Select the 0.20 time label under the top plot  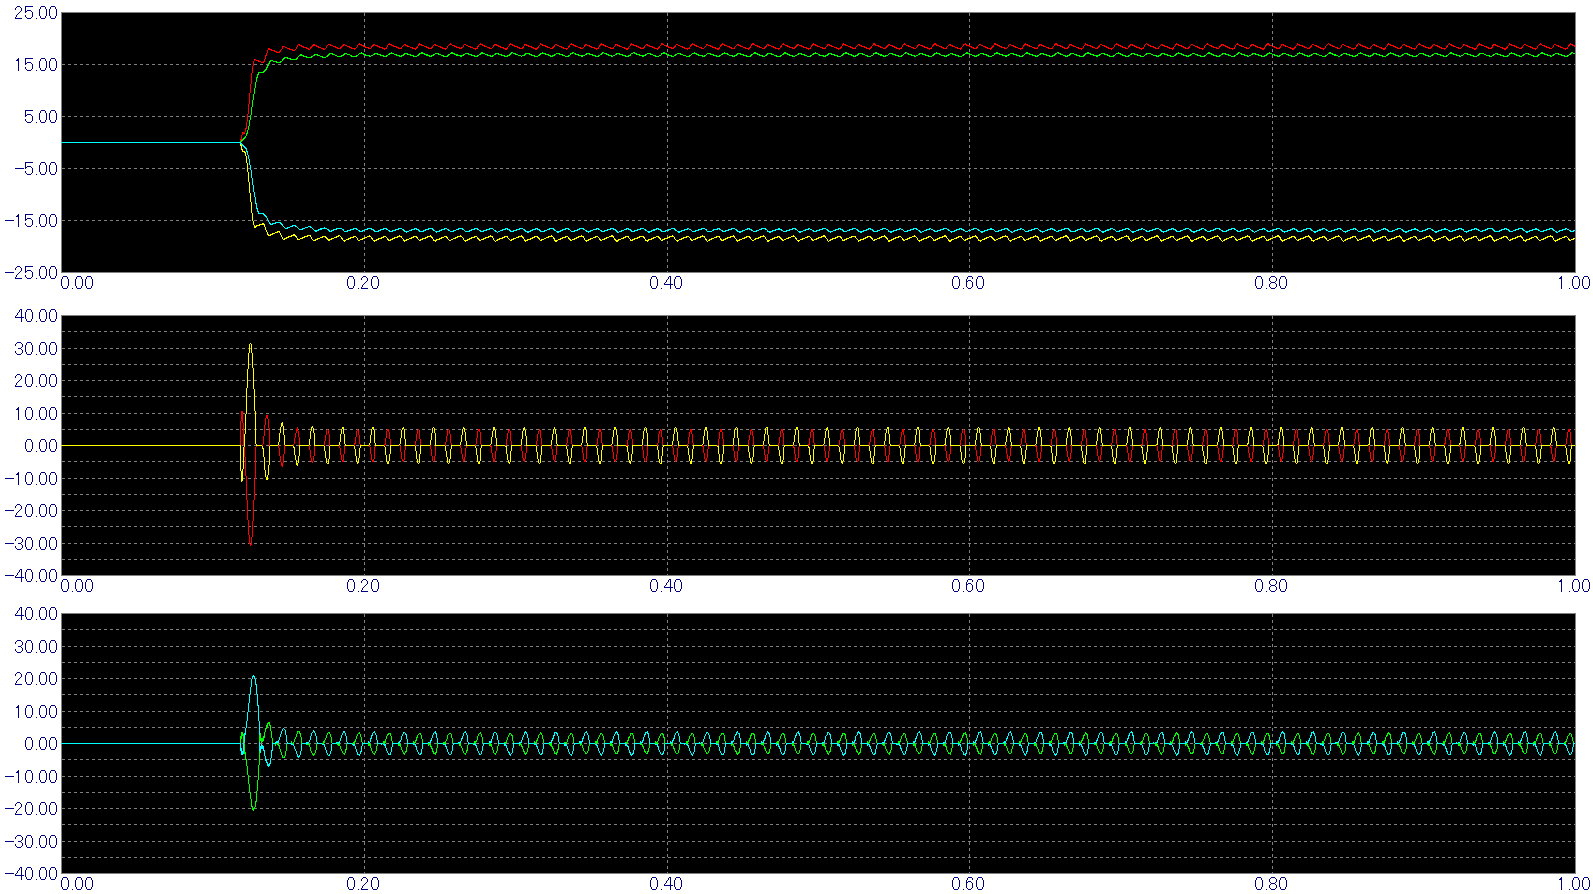[x=363, y=283]
